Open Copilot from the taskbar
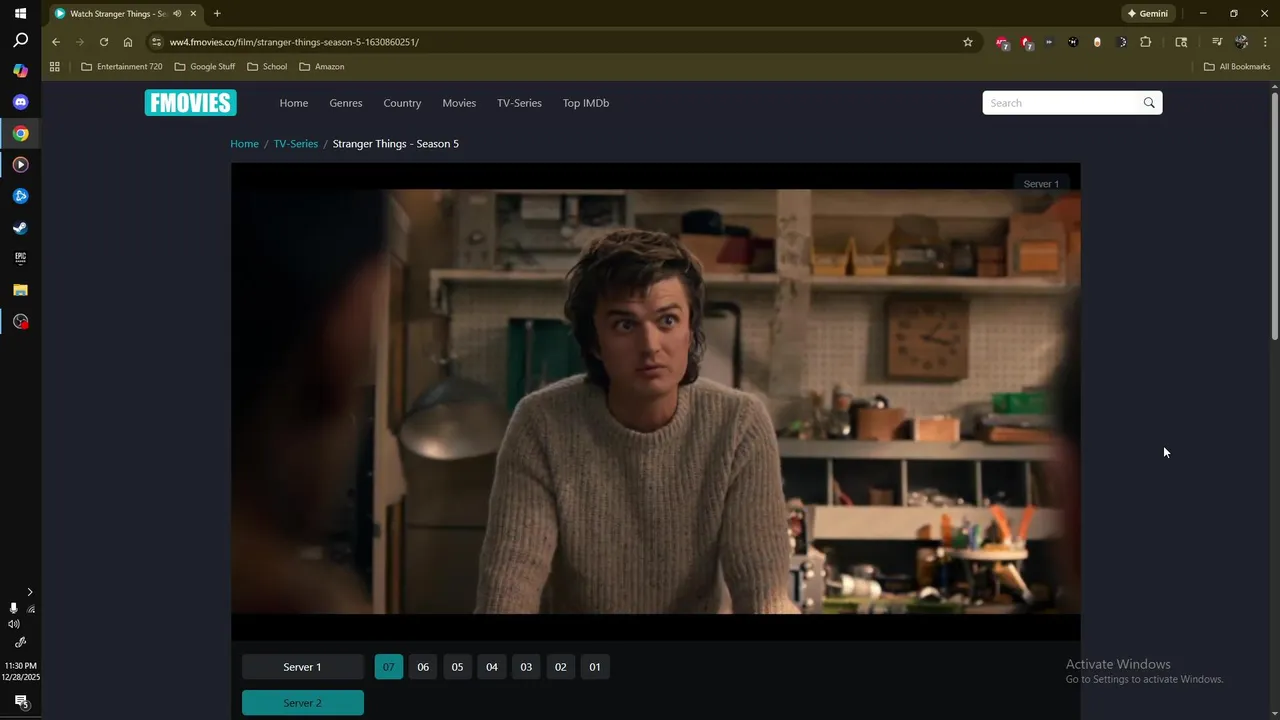Screen dimensions: 1280x720 point(21,71)
